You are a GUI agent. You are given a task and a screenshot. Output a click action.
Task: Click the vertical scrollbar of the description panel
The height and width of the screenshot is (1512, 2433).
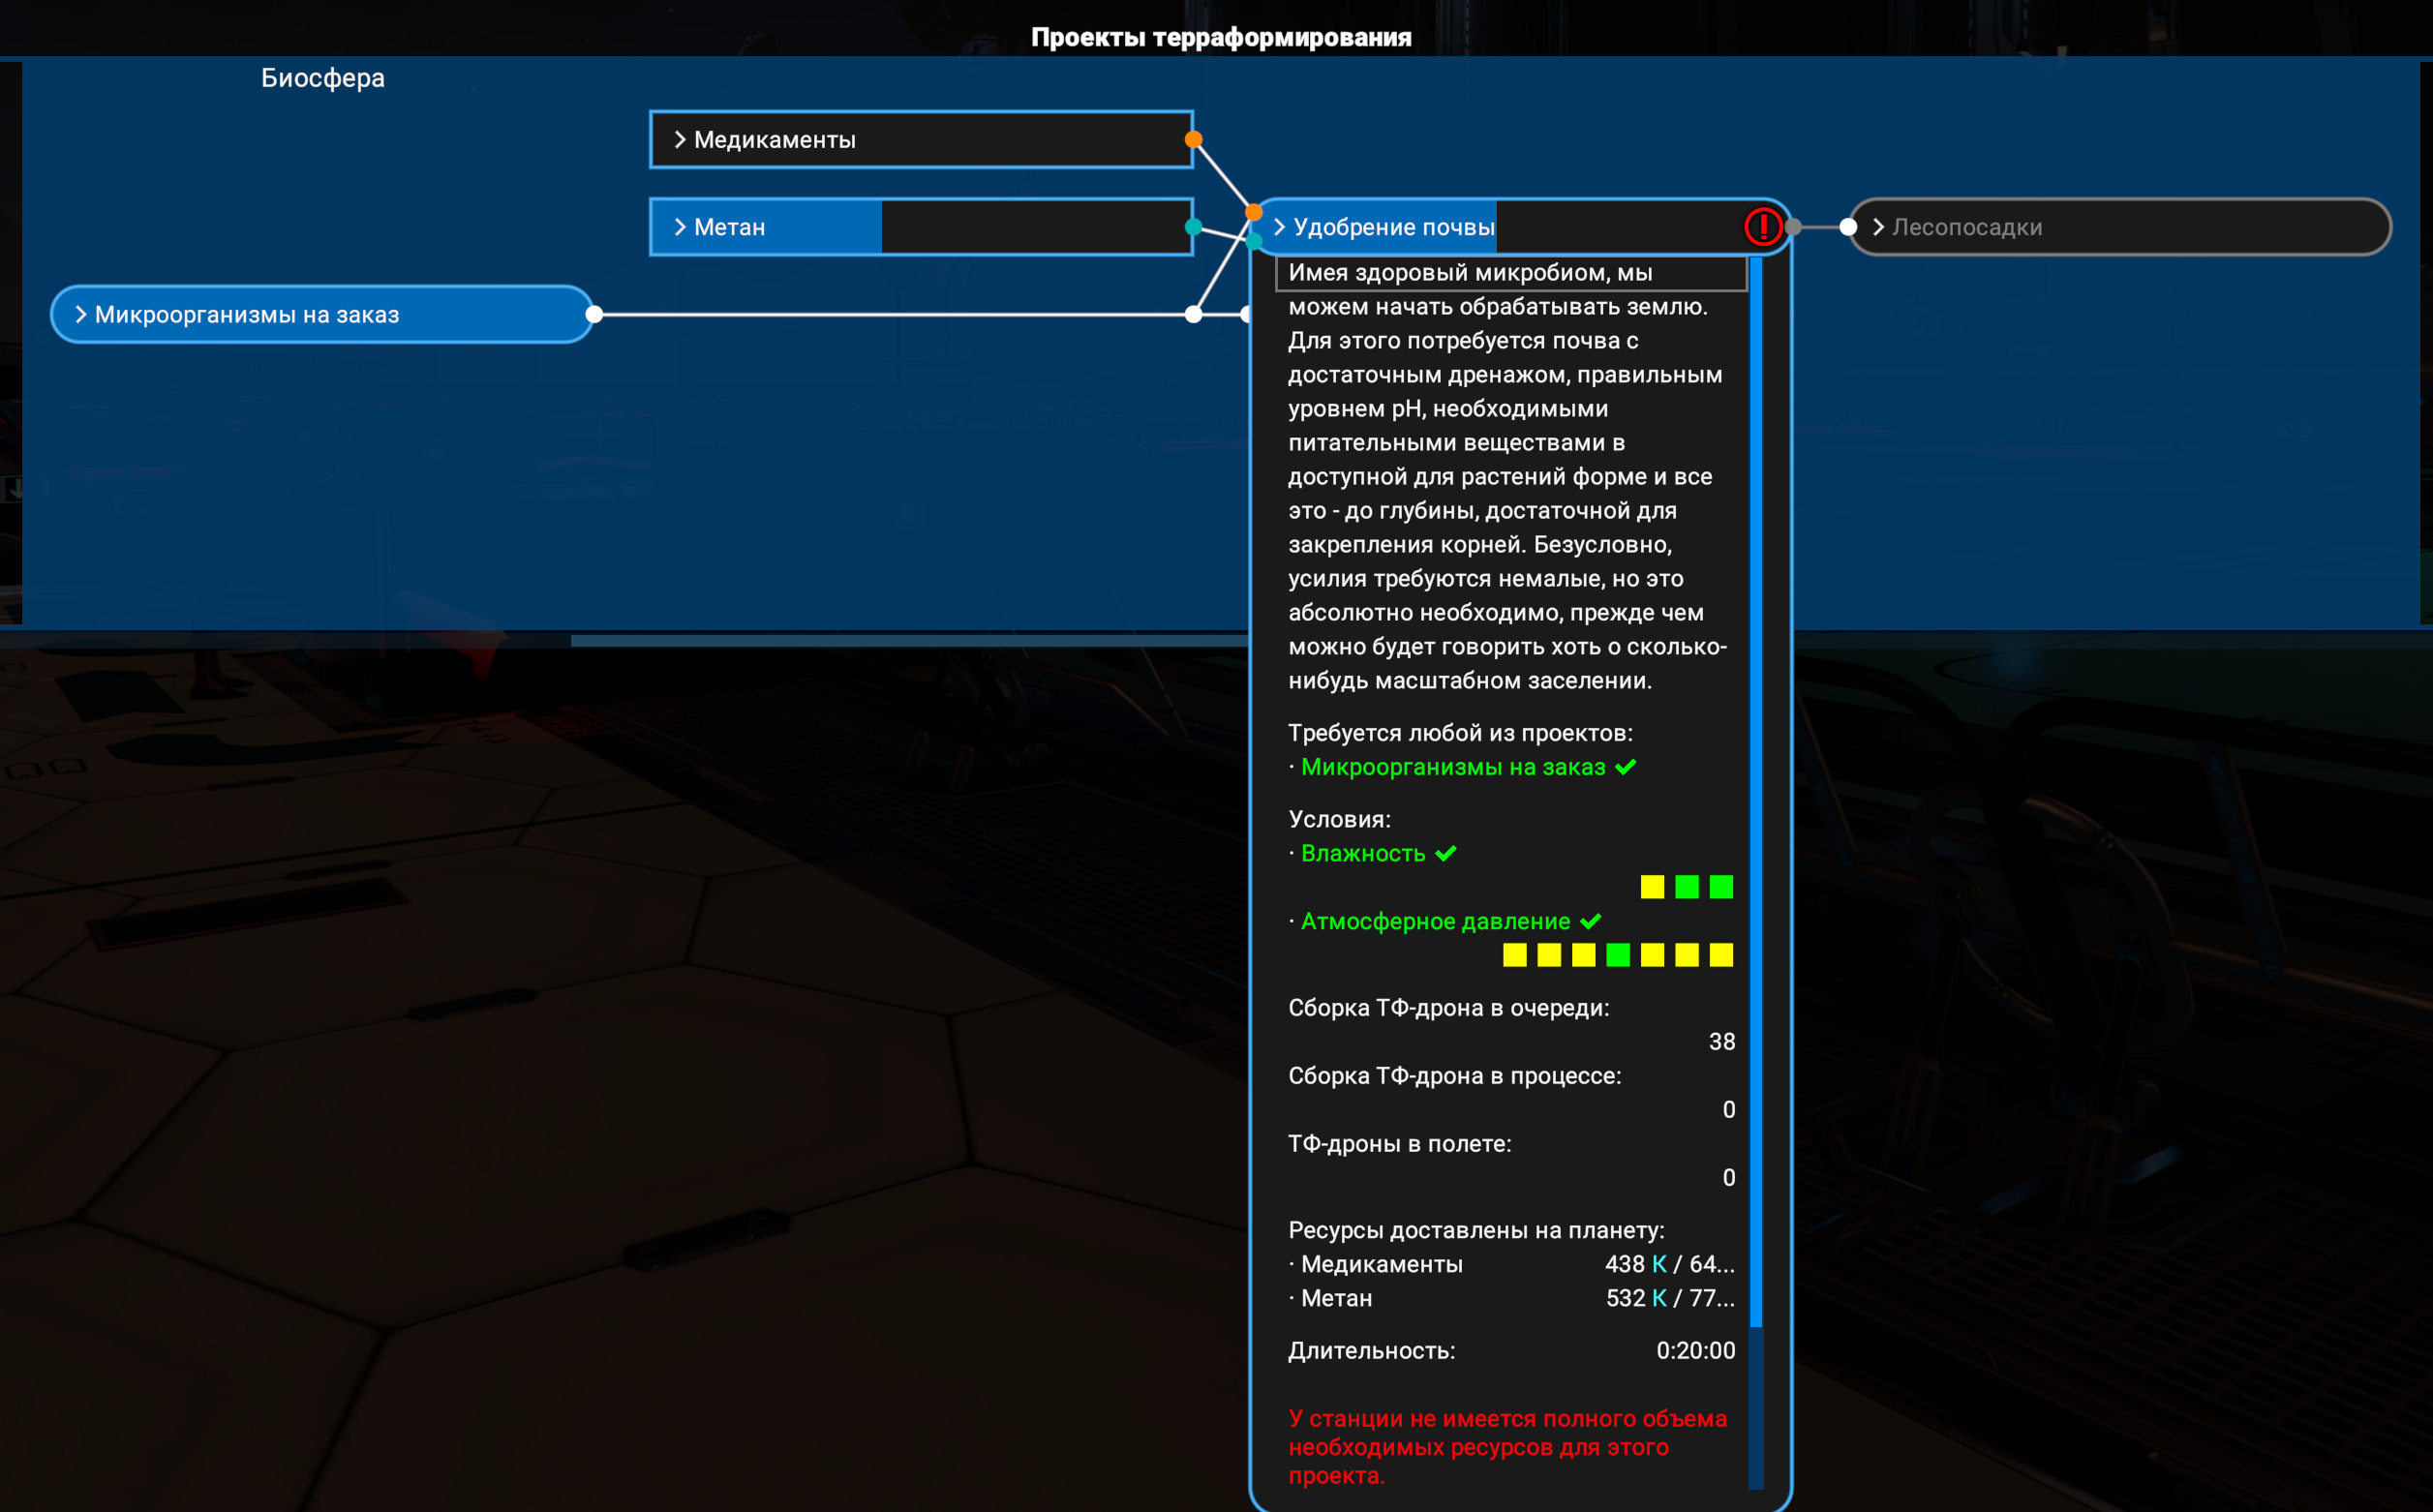(1755, 800)
